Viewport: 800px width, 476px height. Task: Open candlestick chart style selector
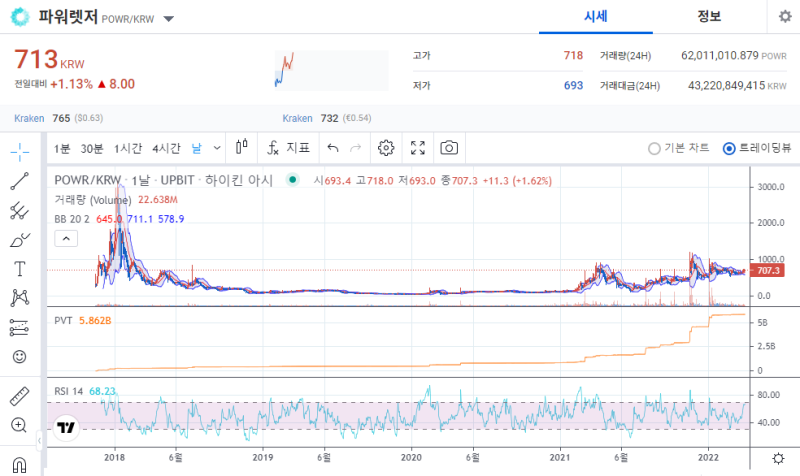(242, 147)
